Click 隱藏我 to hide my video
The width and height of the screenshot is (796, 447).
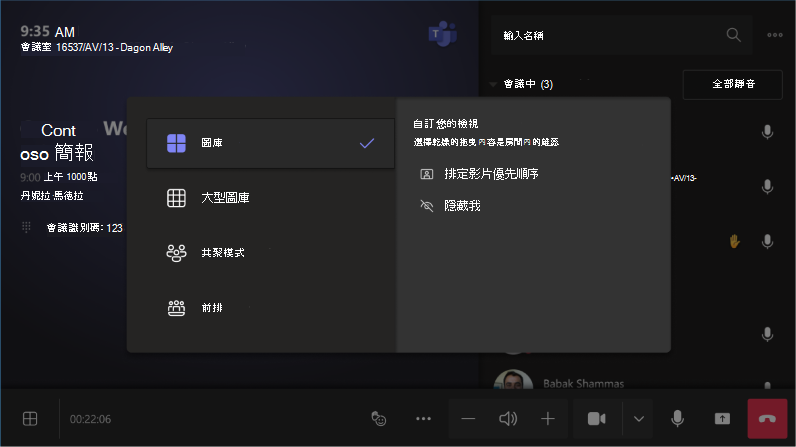pyautogui.click(x=450, y=205)
